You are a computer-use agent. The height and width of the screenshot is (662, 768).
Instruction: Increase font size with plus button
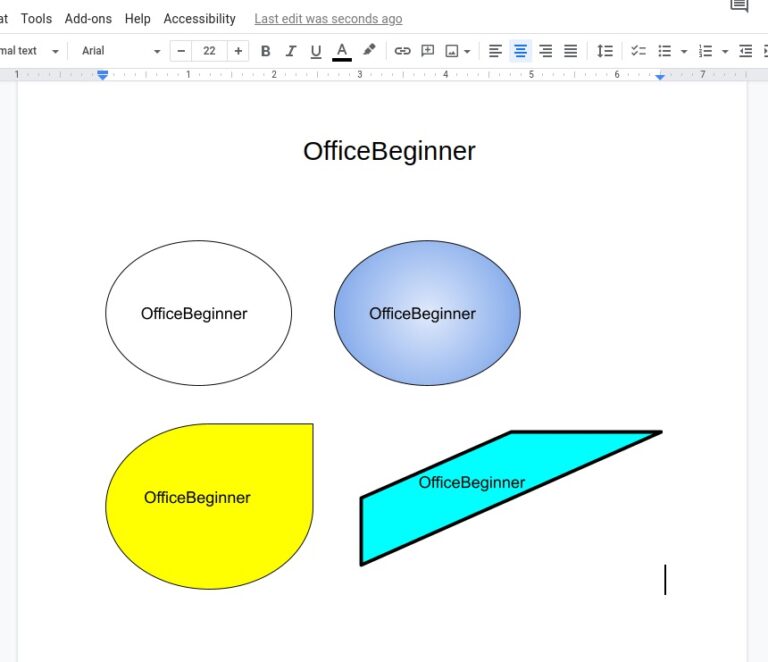238,51
